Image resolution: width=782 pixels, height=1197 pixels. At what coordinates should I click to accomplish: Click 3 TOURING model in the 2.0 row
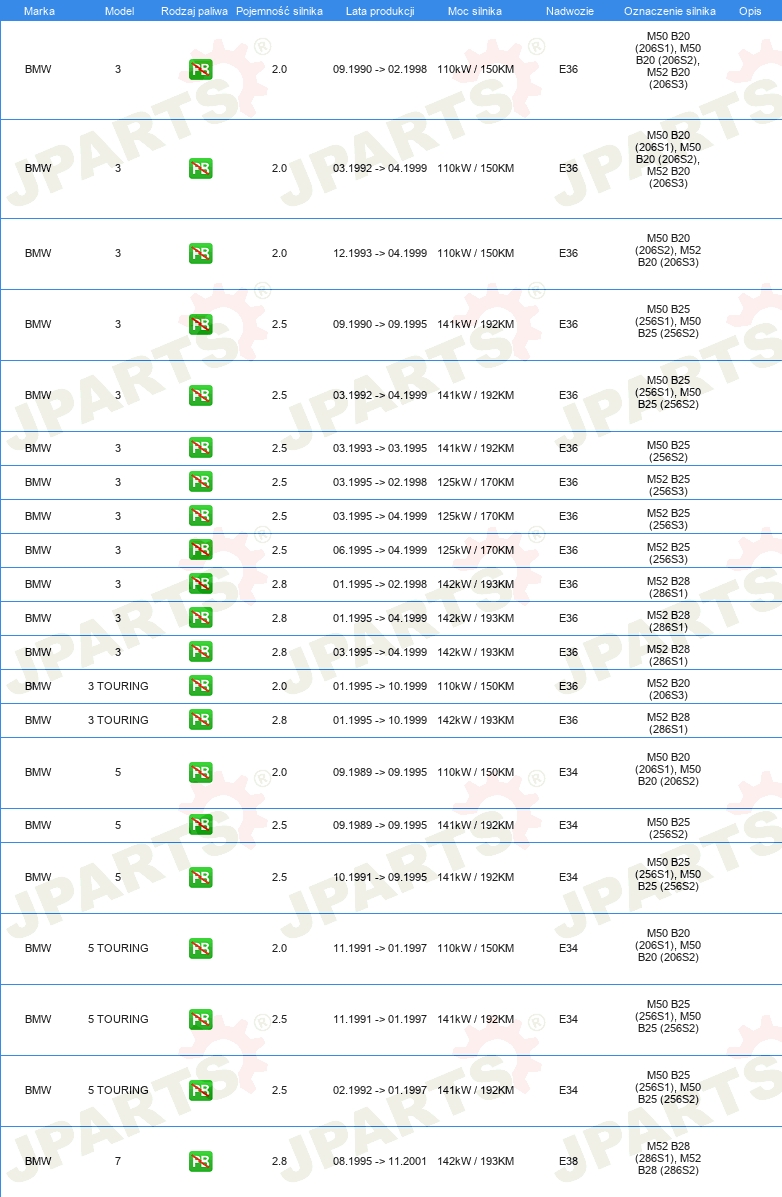[x=118, y=686]
